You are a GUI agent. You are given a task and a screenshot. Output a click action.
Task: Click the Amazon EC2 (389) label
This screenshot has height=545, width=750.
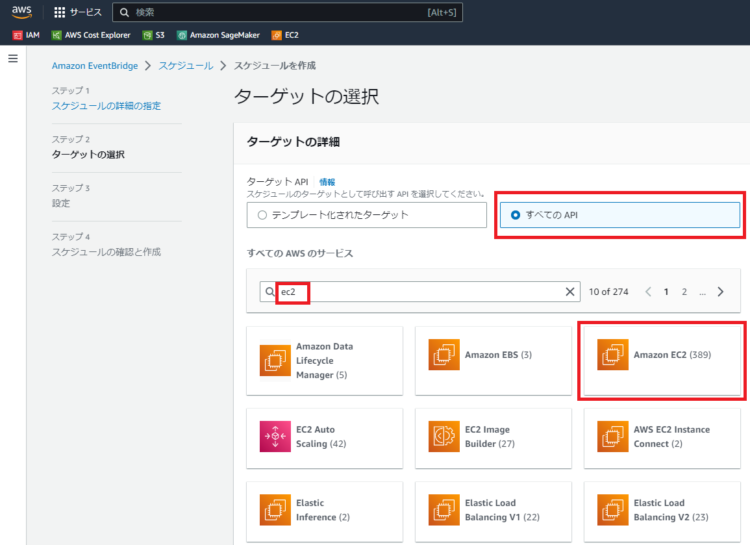(x=672, y=355)
